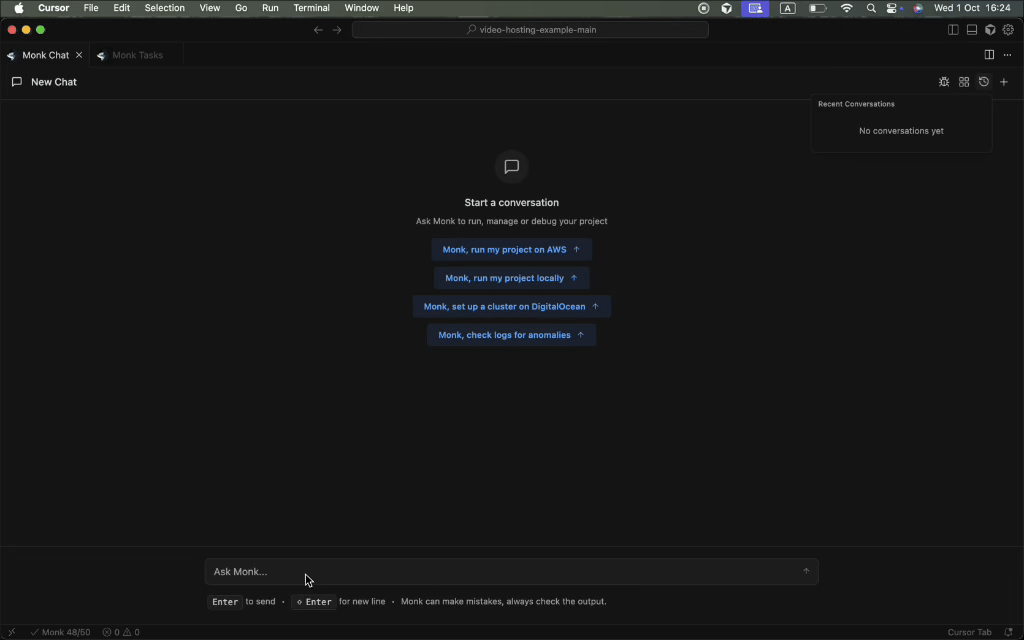Select 'Monk, run my project locally'

pos(511,278)
